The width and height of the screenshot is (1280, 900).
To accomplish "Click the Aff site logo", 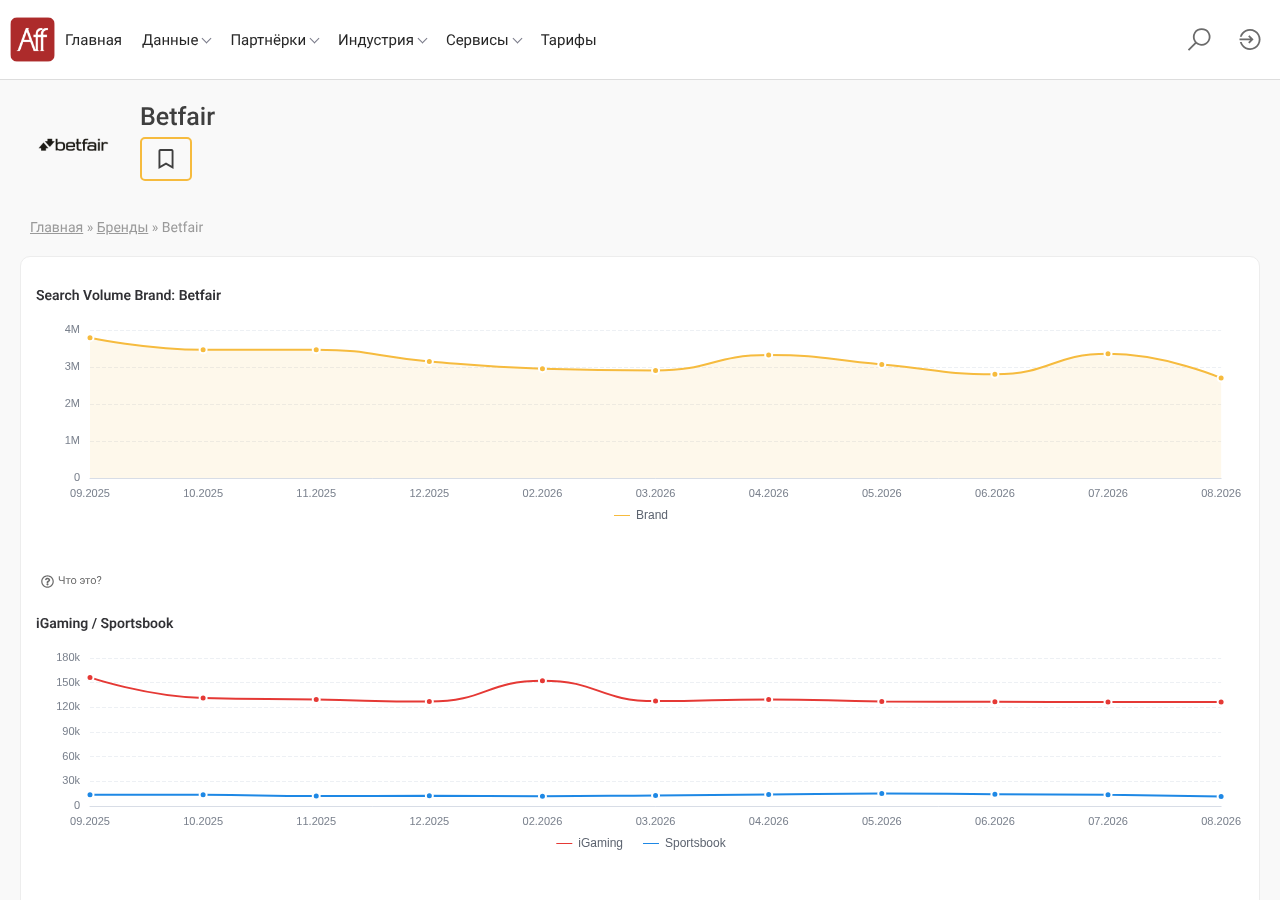I will [x=32, y=39].
